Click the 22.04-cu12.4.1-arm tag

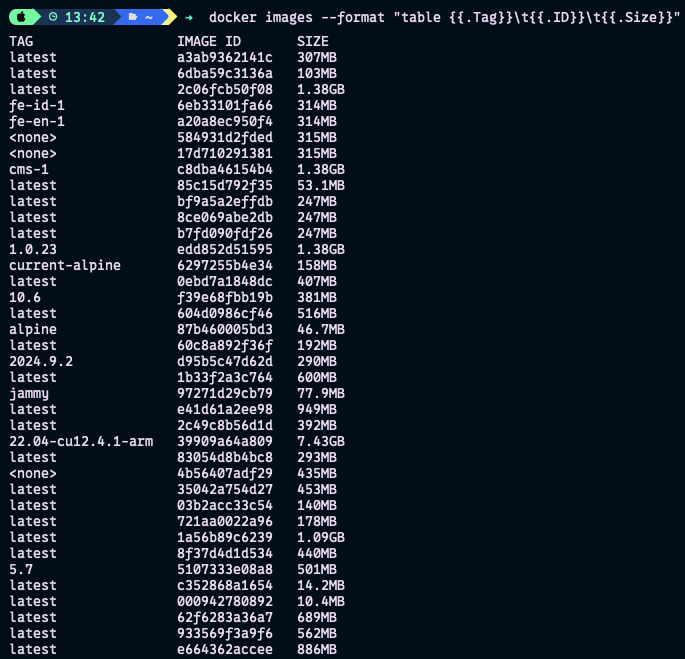tap(81, 441)
